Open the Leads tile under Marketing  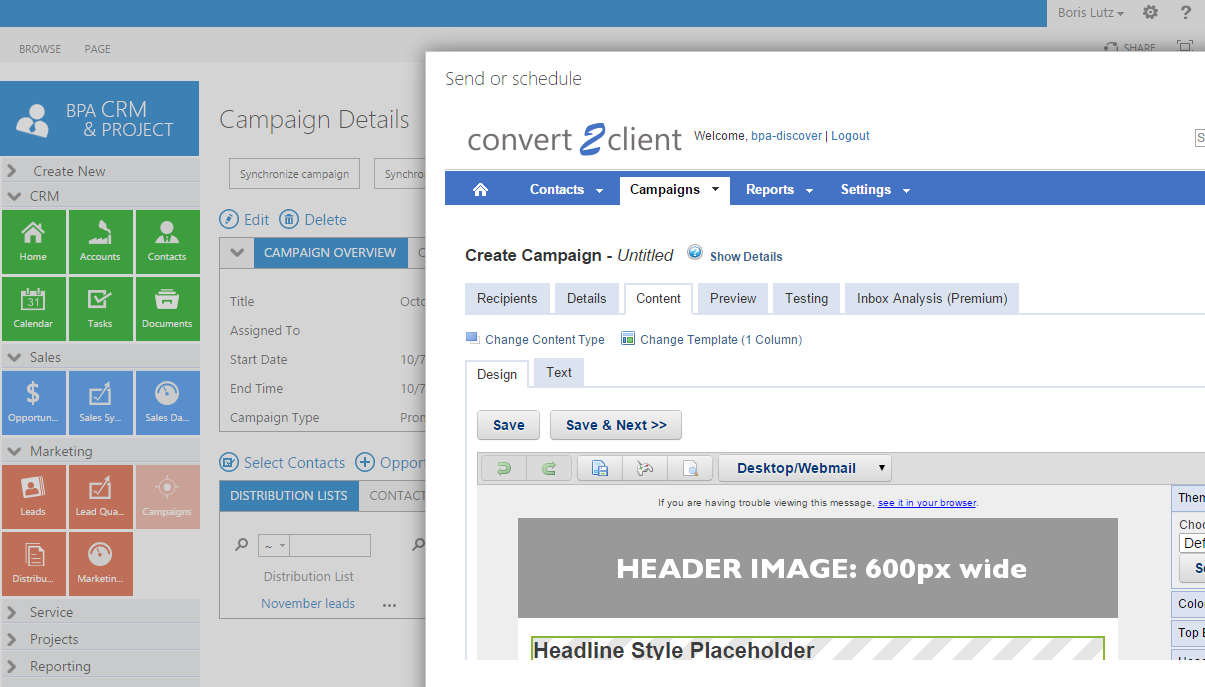tap(33, 497)
